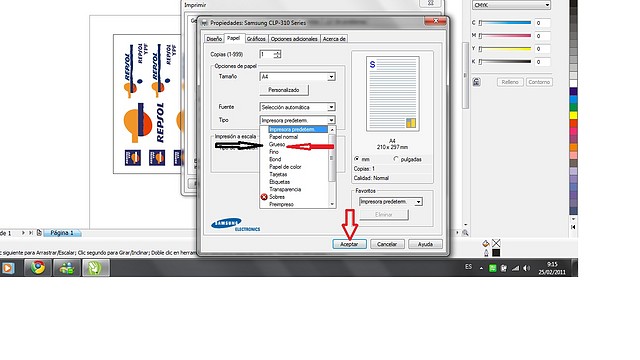Click the zoom magnifier icon near scrollbar
Screen dimensions: 640x360
point(465,233)
